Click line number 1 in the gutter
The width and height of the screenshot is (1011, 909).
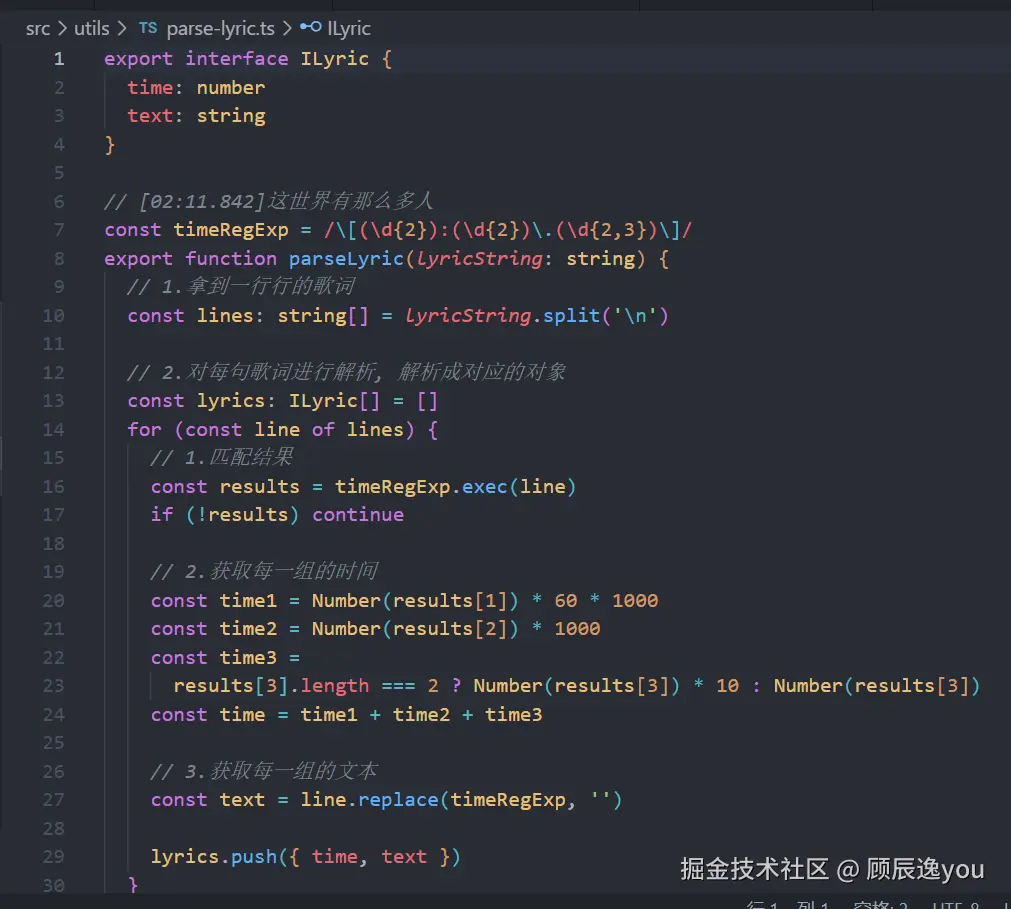(59, 59)
